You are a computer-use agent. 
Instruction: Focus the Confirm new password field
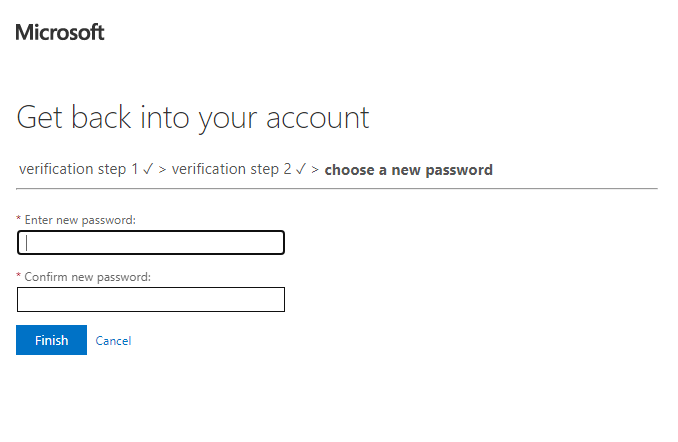pos(151,300)
